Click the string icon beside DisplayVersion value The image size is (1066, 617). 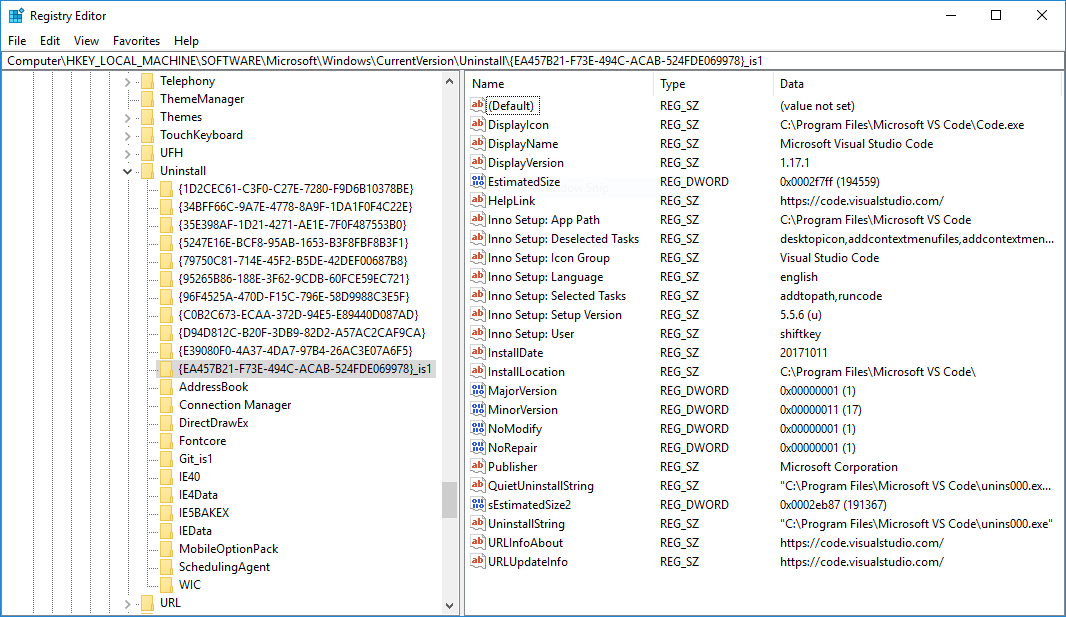click(477, 162)
